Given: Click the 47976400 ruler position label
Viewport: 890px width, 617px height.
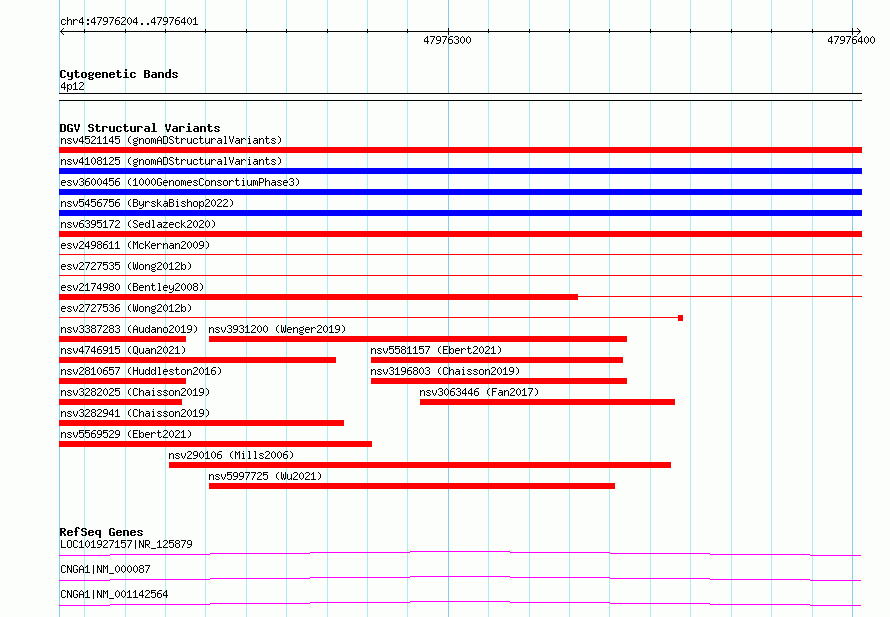Looking at the screenshot, I should point(851,40).
